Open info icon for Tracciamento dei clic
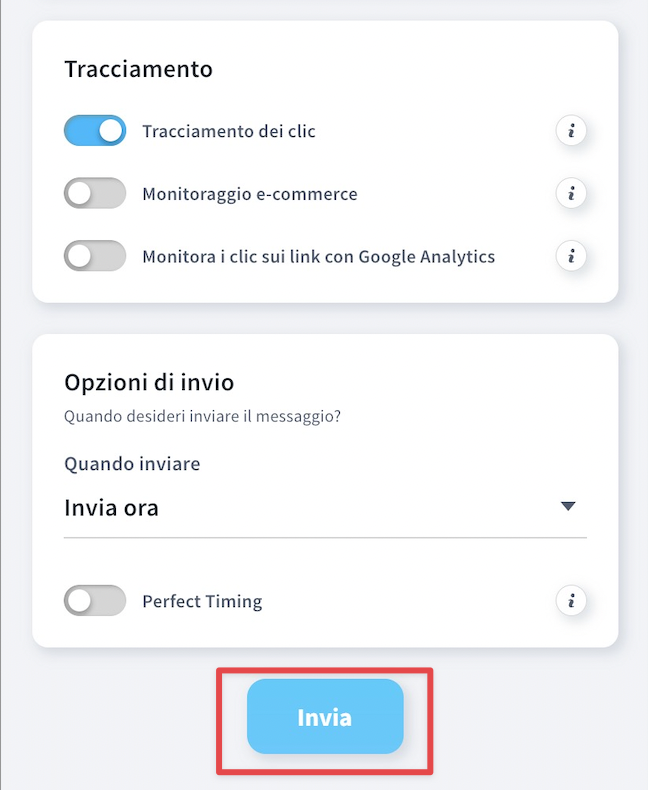Image resolution: width=648 pixels, height=790 pixels. pos(571,131)
